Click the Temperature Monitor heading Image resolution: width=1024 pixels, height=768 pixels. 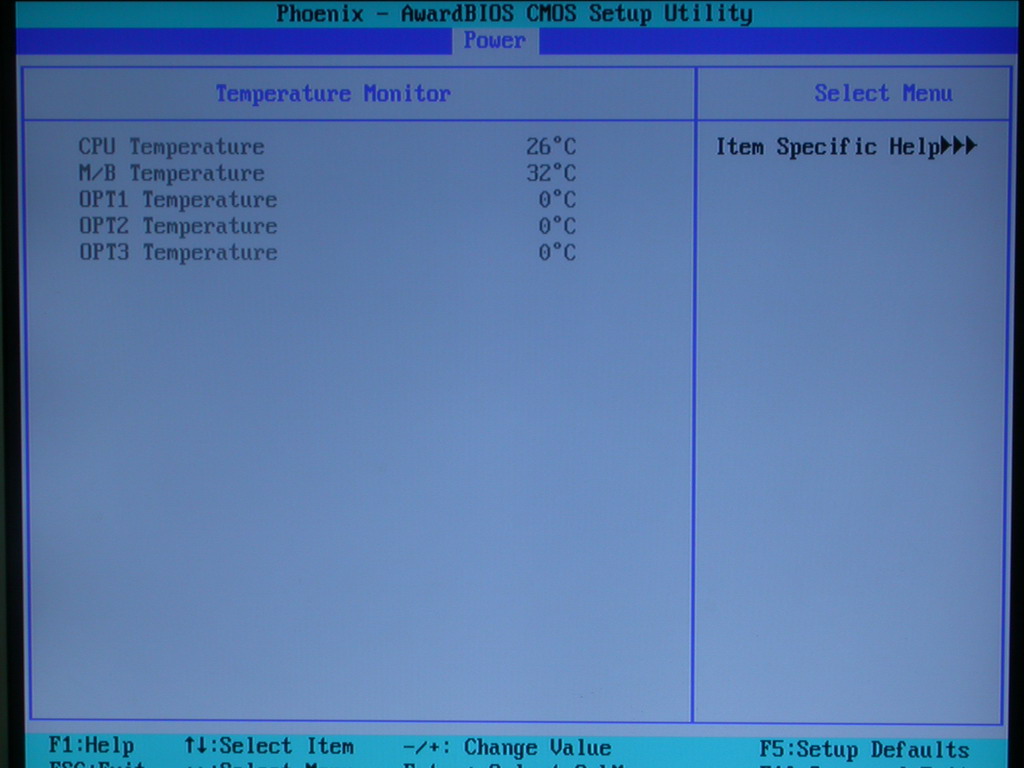coord(333,94)
